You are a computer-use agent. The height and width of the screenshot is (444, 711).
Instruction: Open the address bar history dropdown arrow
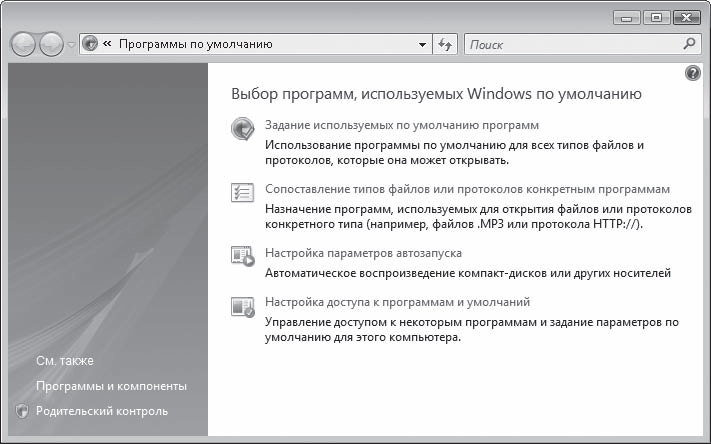(422, 45)
